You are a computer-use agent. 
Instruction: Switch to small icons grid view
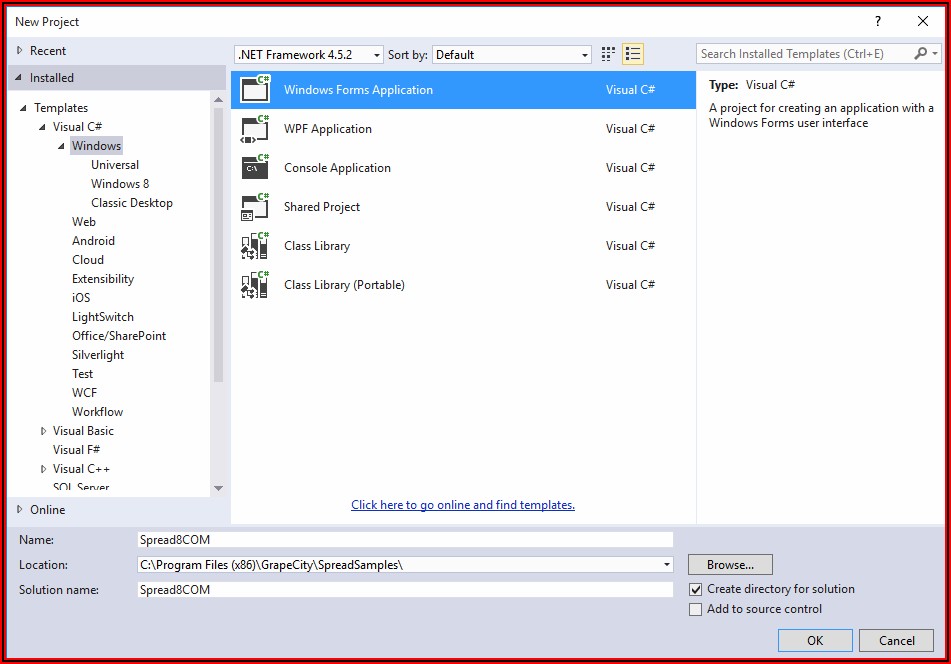tap(609, 54)
